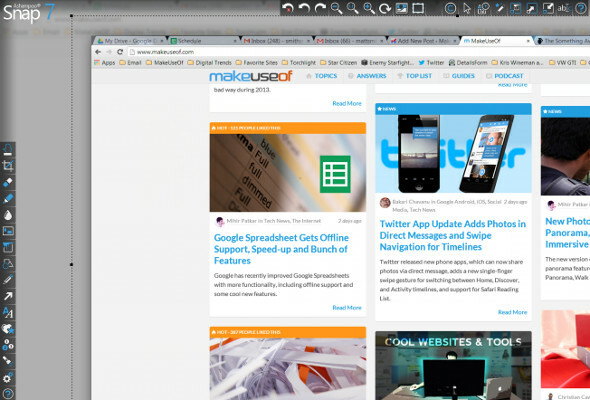
Task: Open the clipart heart and star tool
Action: (8, 329)
